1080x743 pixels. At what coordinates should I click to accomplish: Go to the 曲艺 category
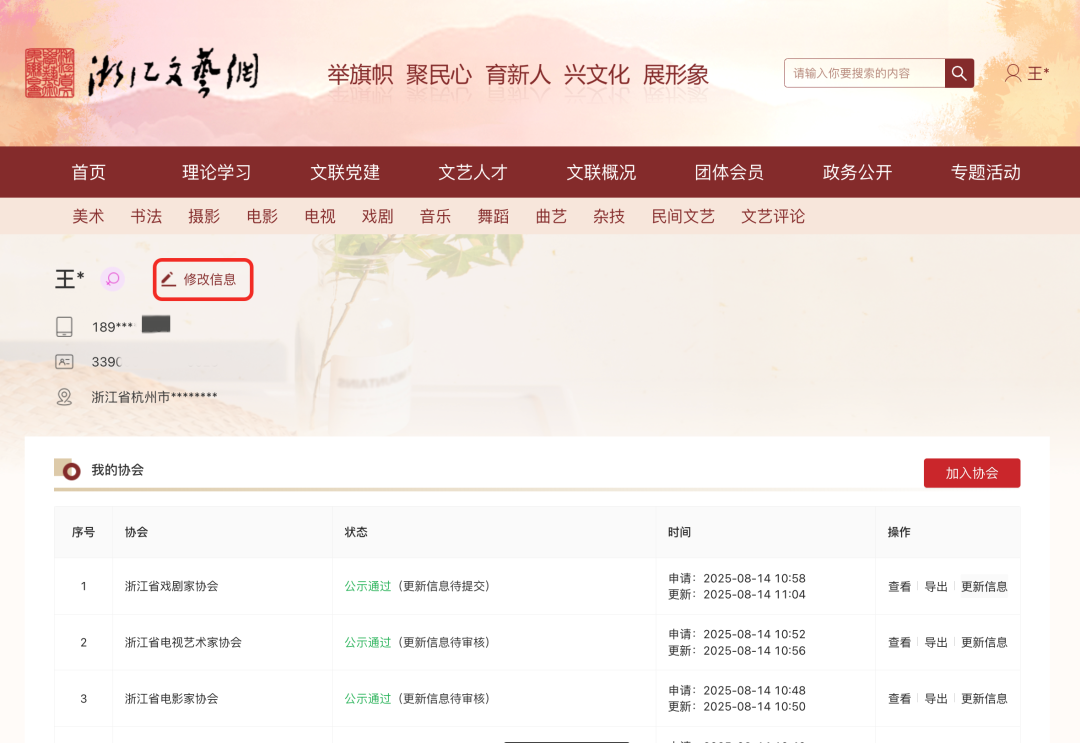[551, 216]
